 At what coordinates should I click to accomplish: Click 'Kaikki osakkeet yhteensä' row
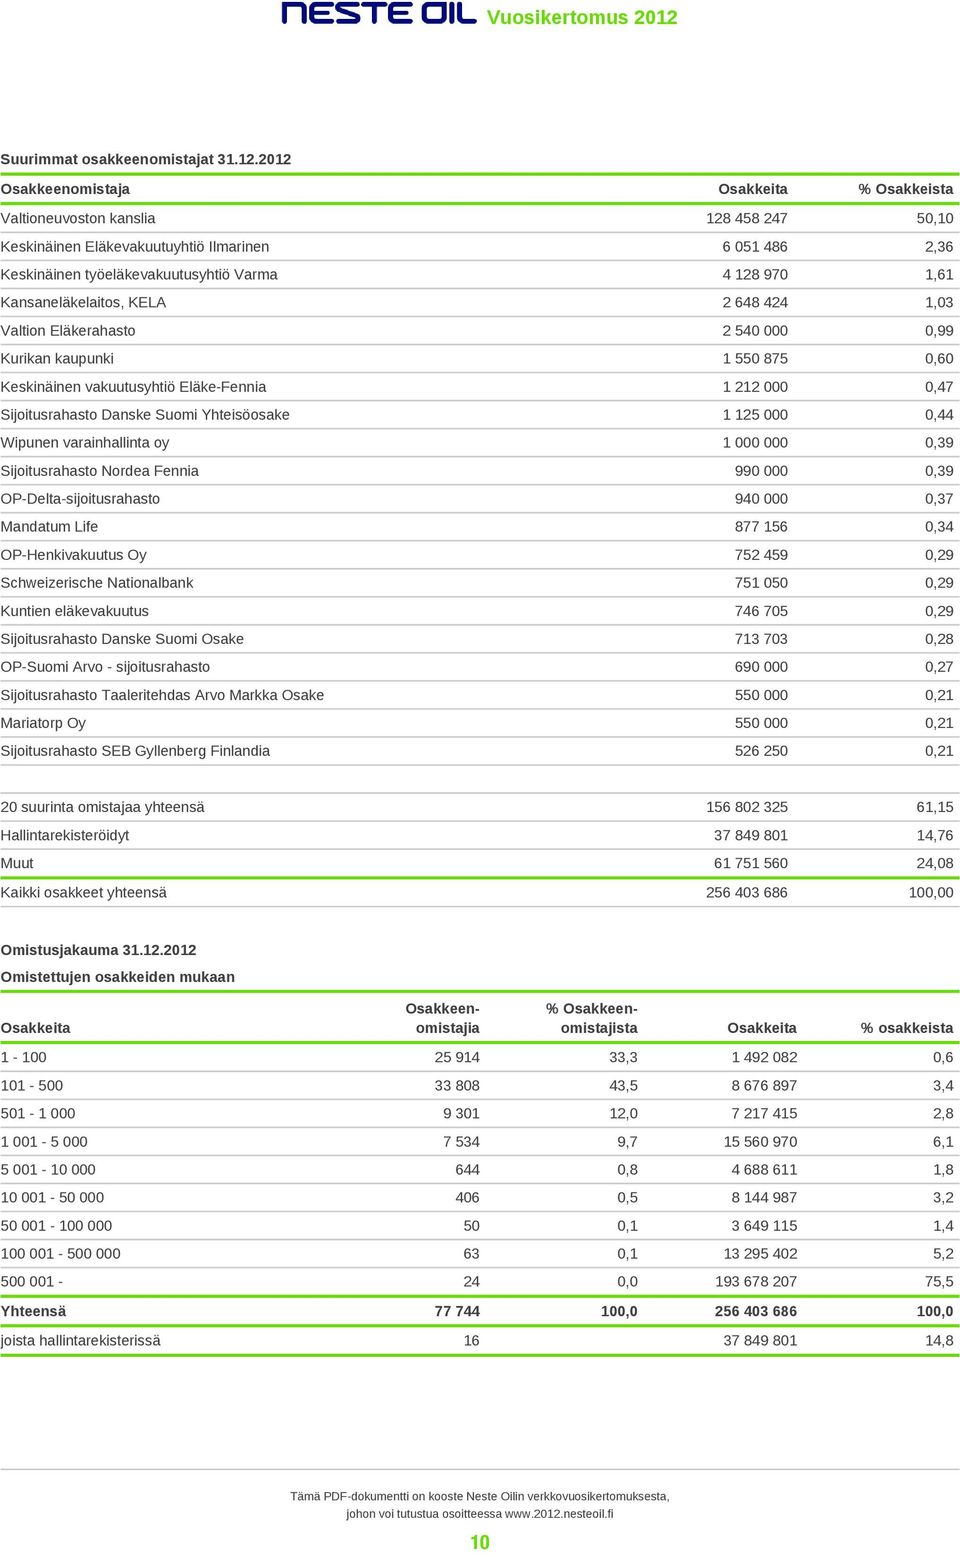(480, 892)
